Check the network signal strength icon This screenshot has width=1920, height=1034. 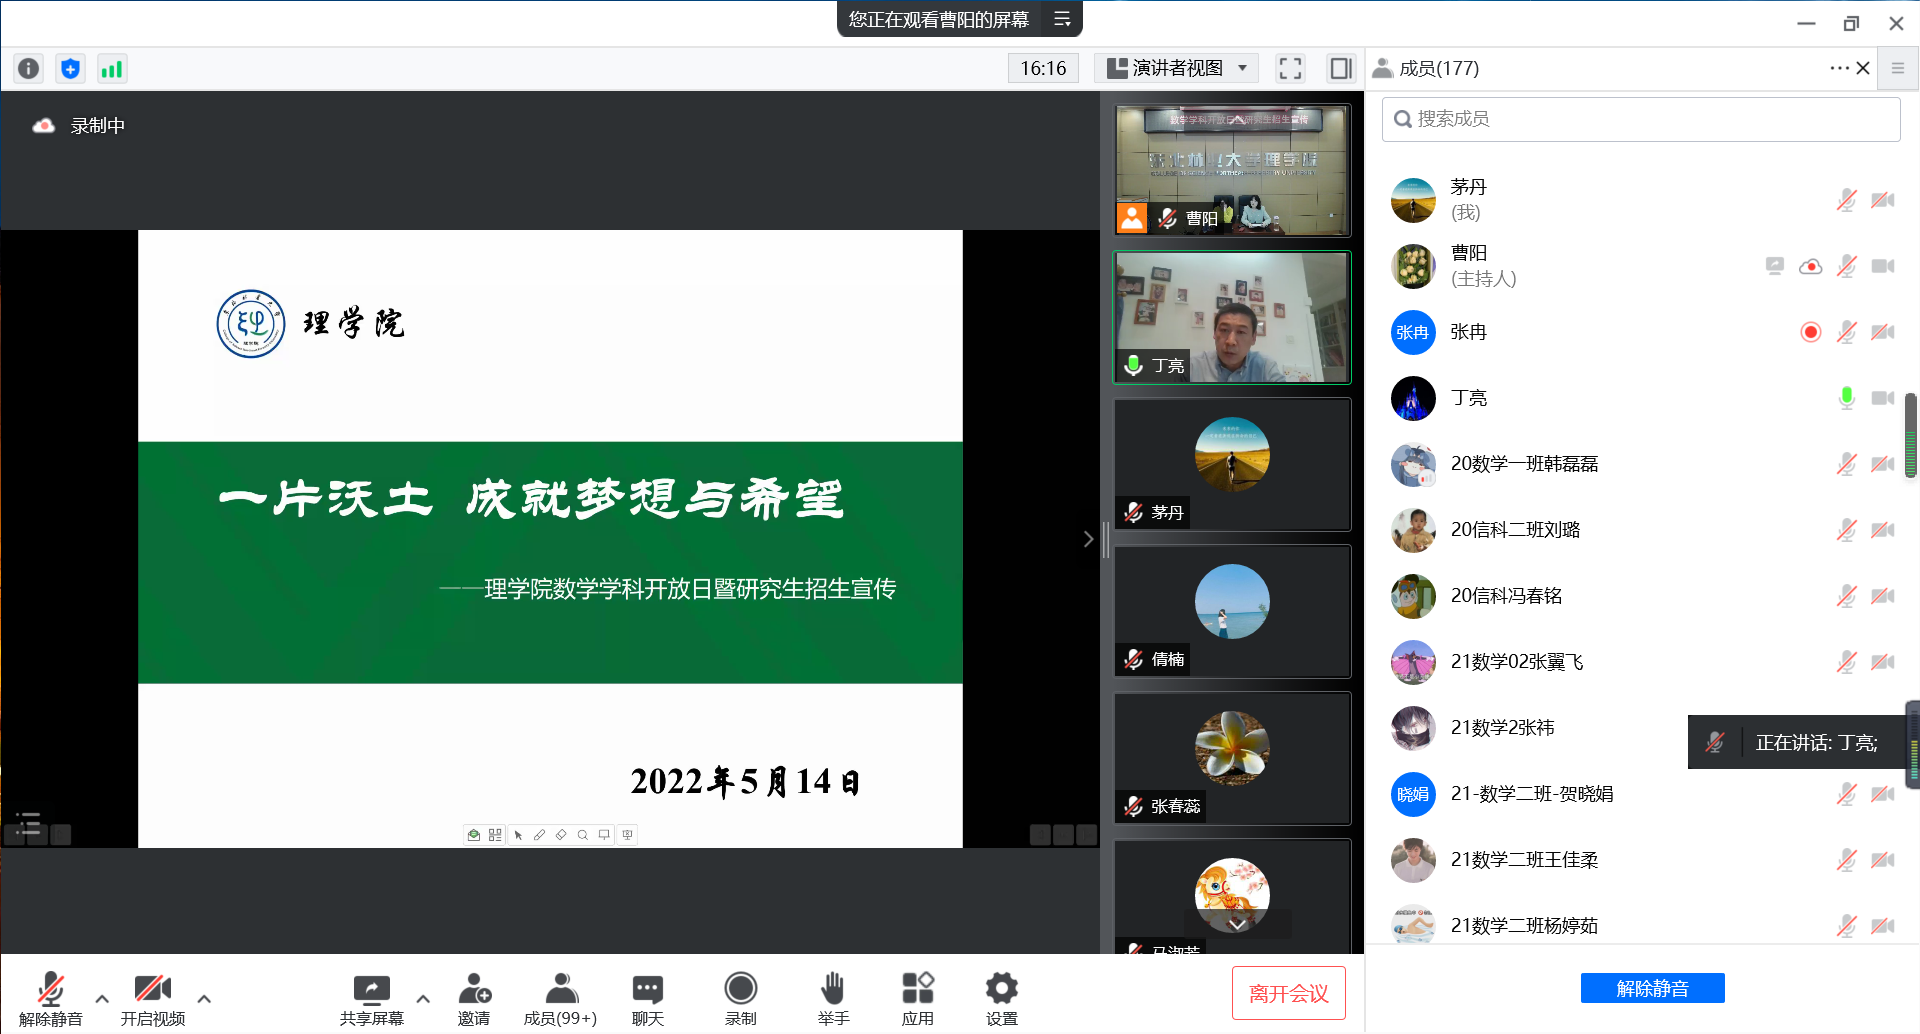click(x=111, y=69)
